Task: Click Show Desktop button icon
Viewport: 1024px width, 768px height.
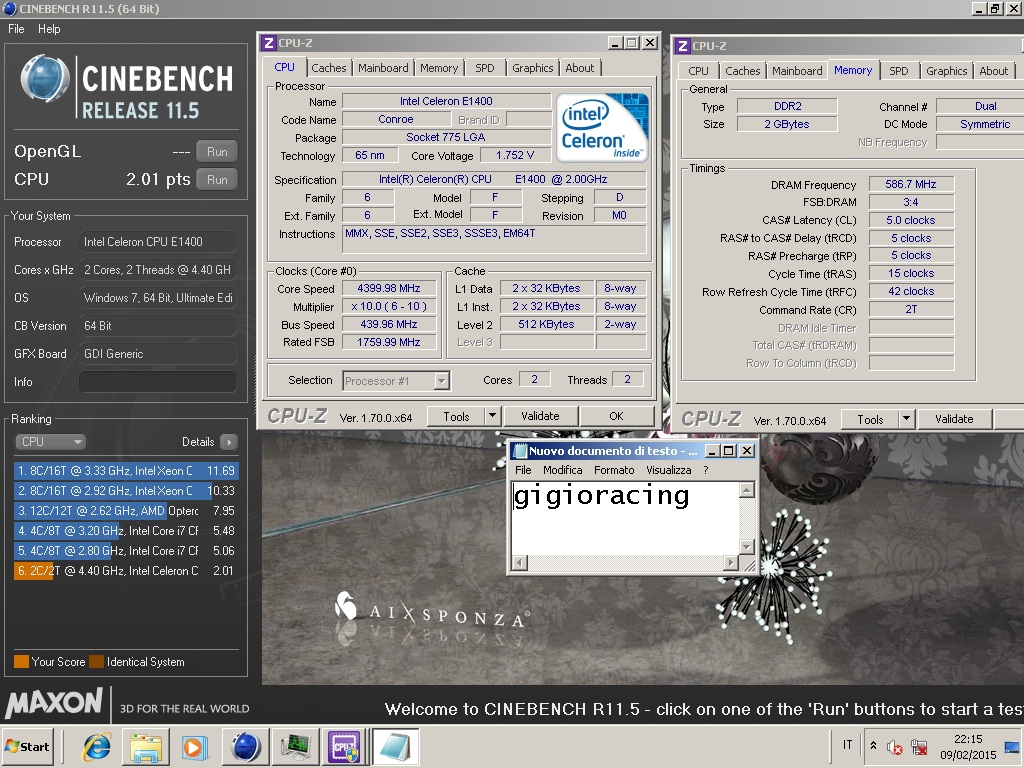Action: [1012, 746]
